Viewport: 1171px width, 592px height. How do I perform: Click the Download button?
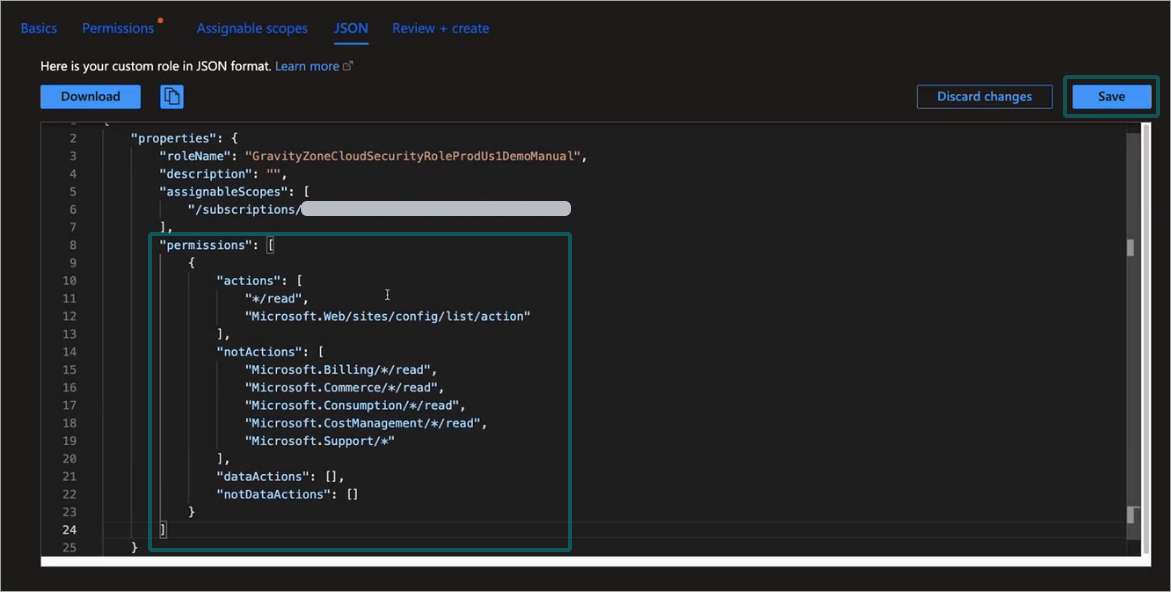[90, 97]
